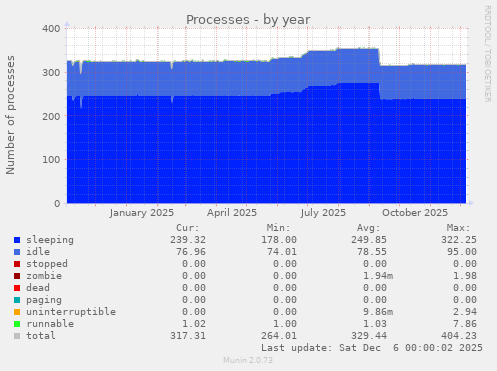This screenshot has width=497, height=371.
Task: Click the 'Last update' timestamp line
Action: point(372,348)
